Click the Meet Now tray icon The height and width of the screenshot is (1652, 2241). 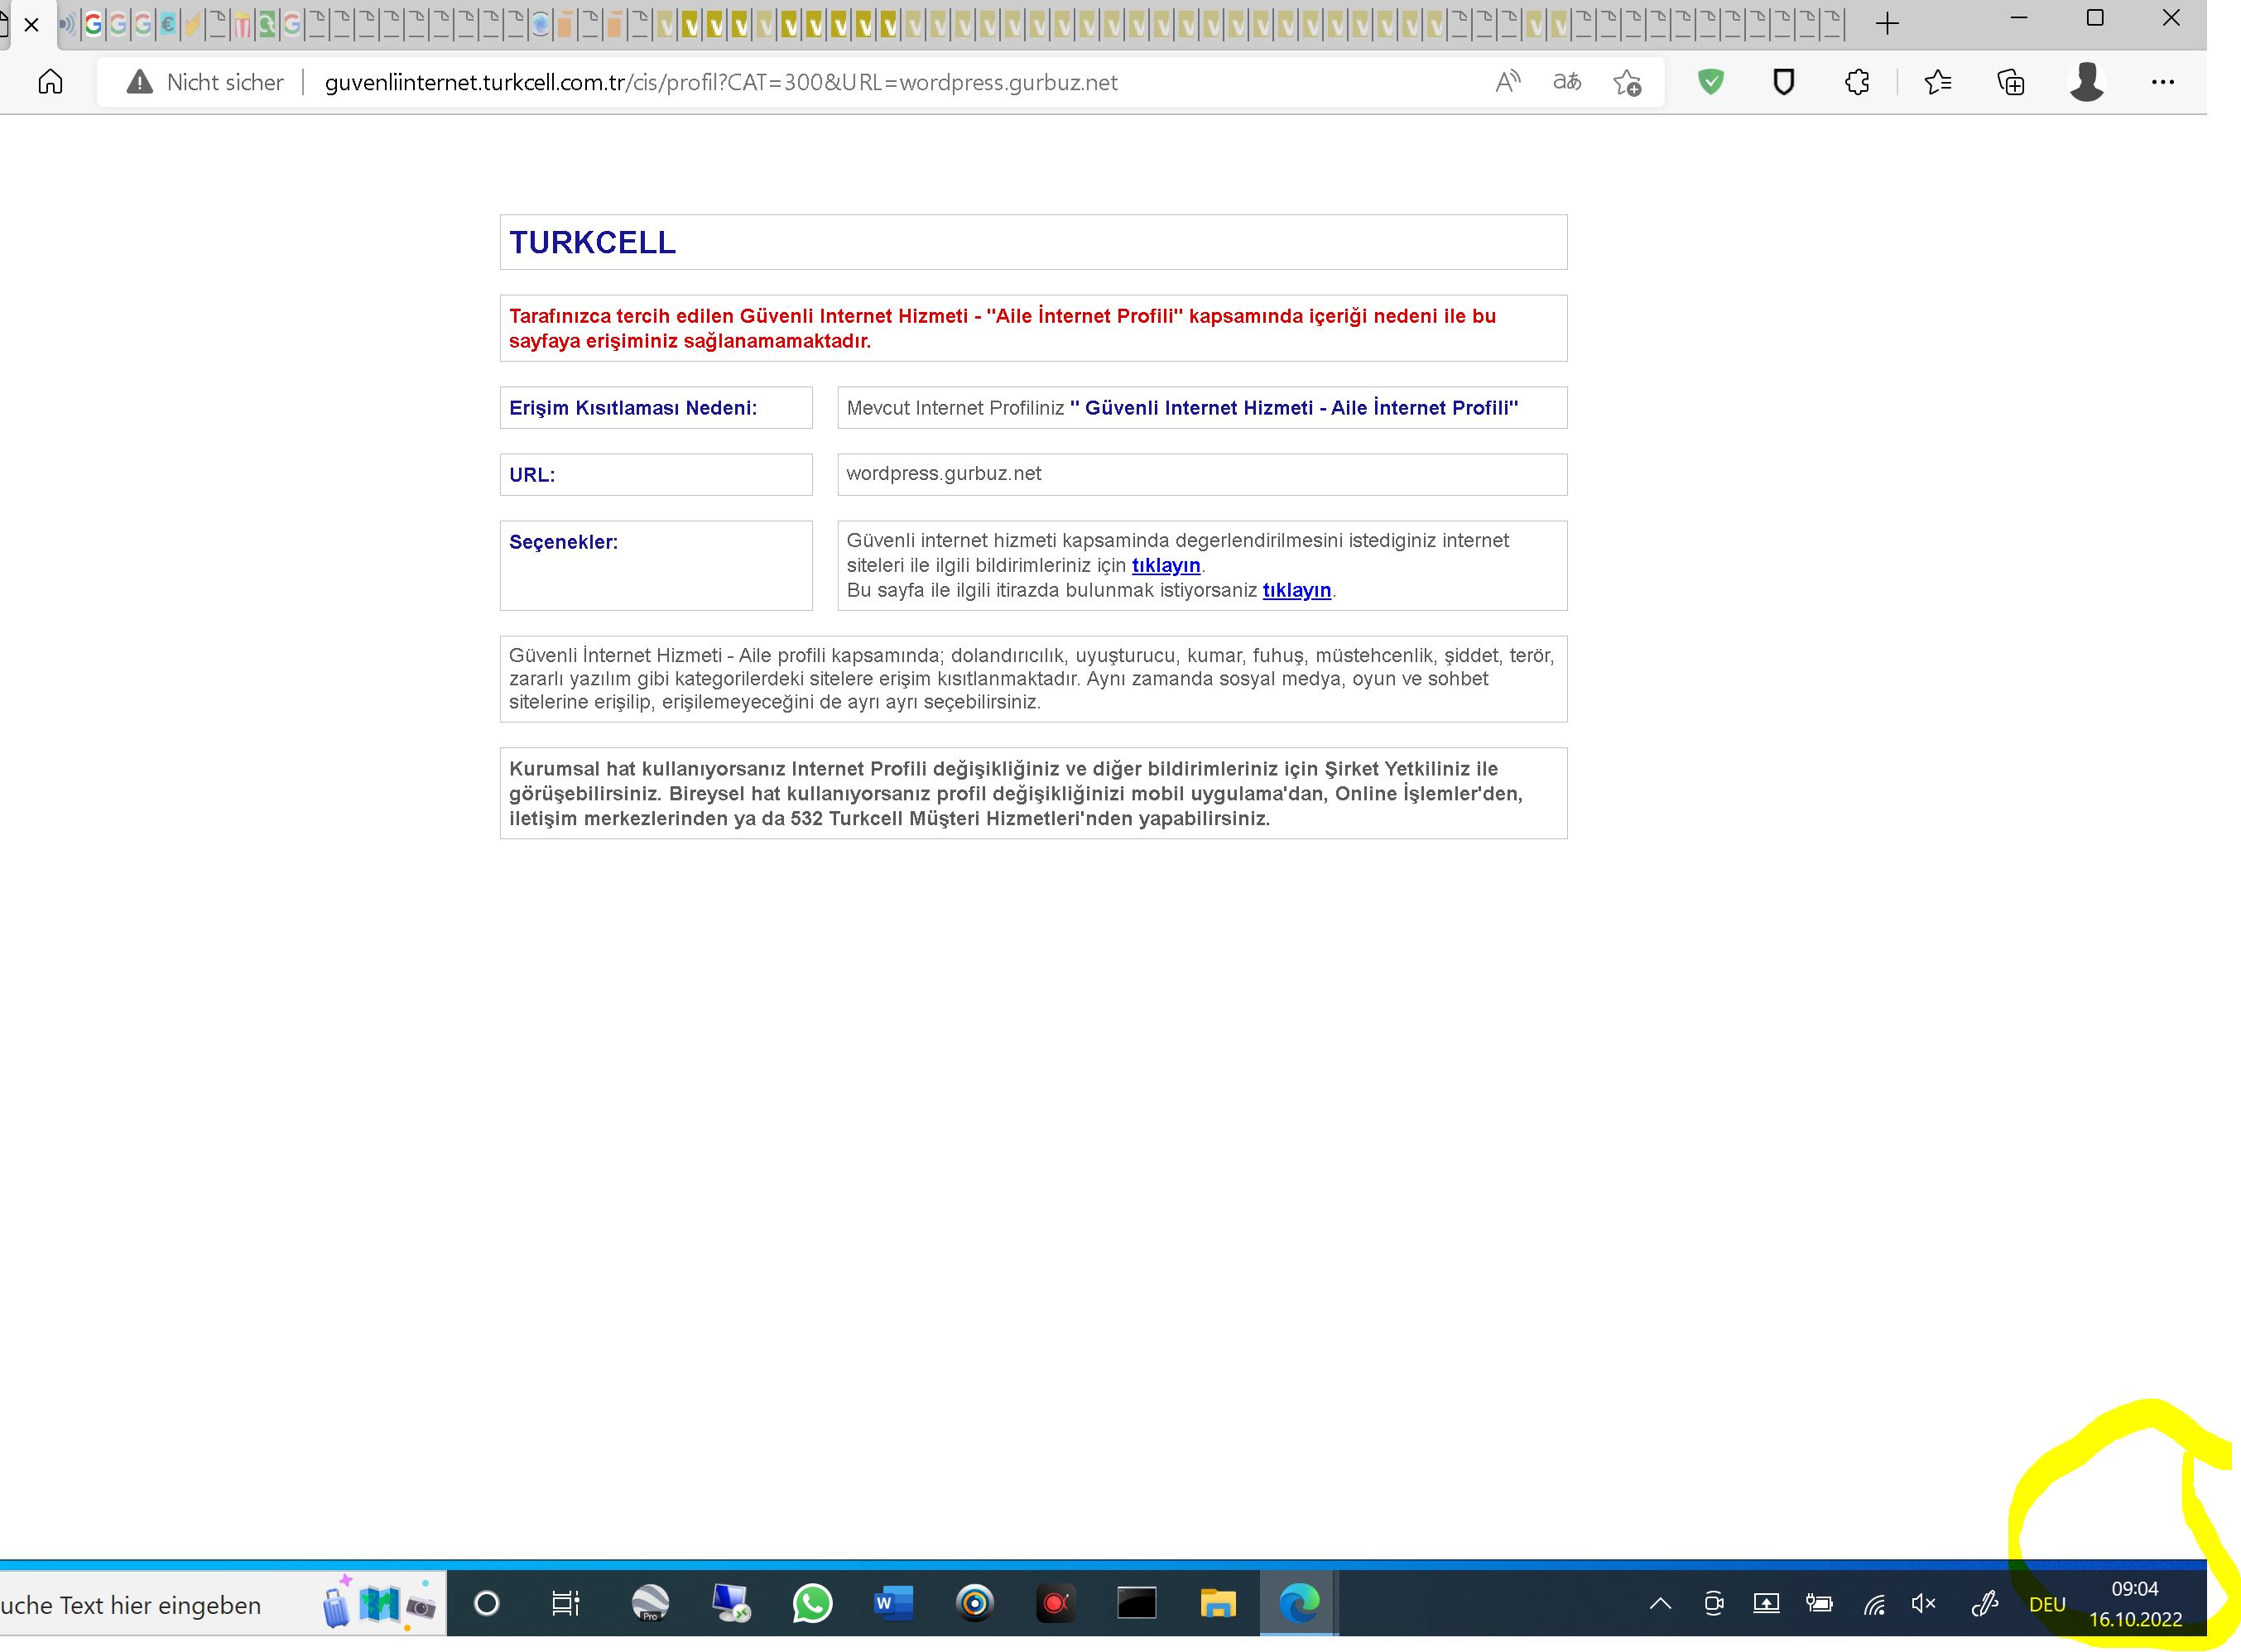pyautogui.click(x=1713, y=1604)
